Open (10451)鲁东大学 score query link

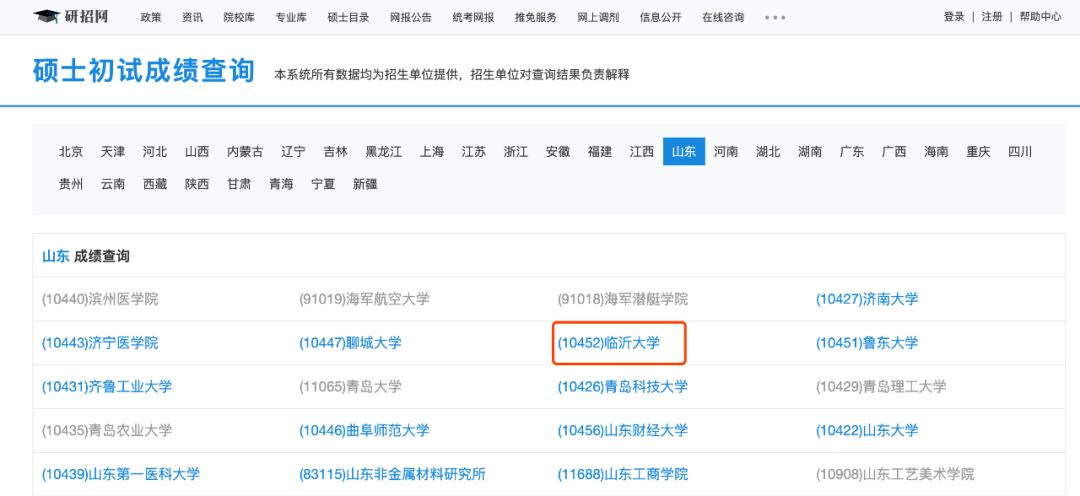[x=867, y=342]
